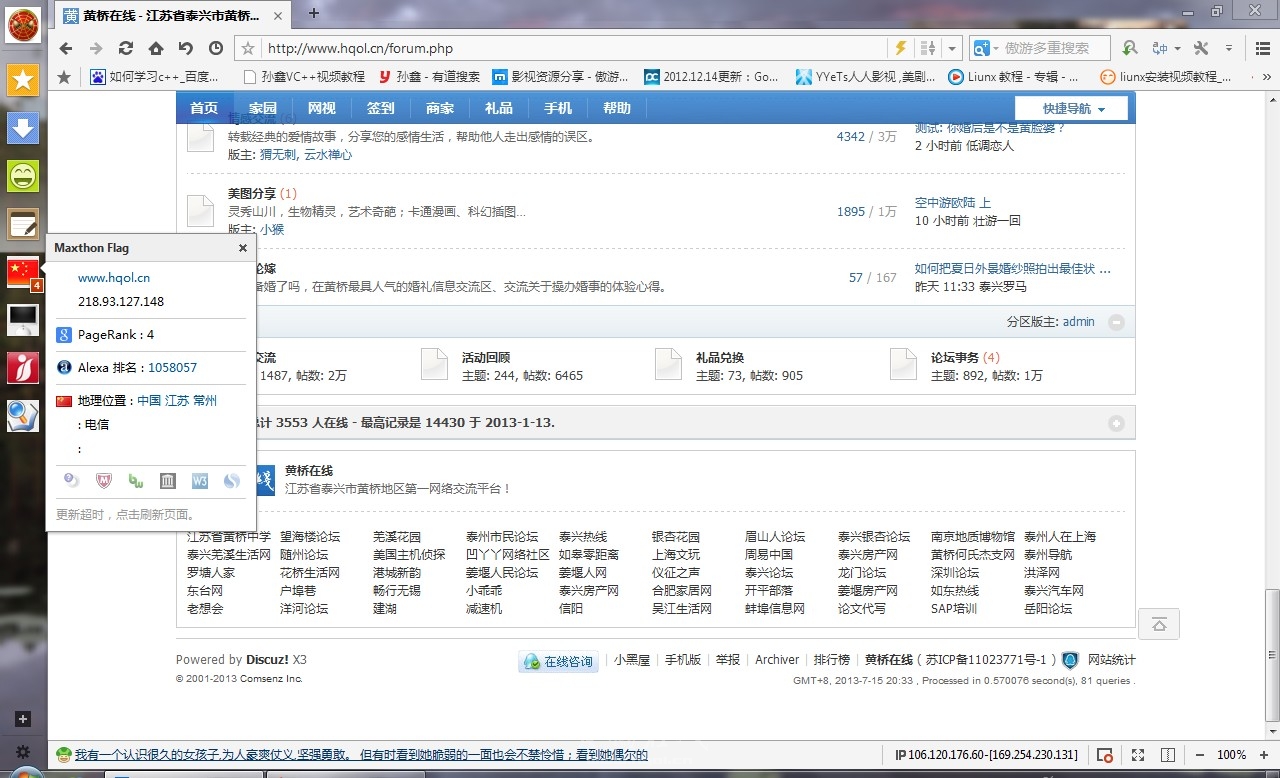Image resolution: width=1280 pixels, height=778 pixels.
Task: Click the McAfee shield icon in flag popup
Action: tap(103, 481)
